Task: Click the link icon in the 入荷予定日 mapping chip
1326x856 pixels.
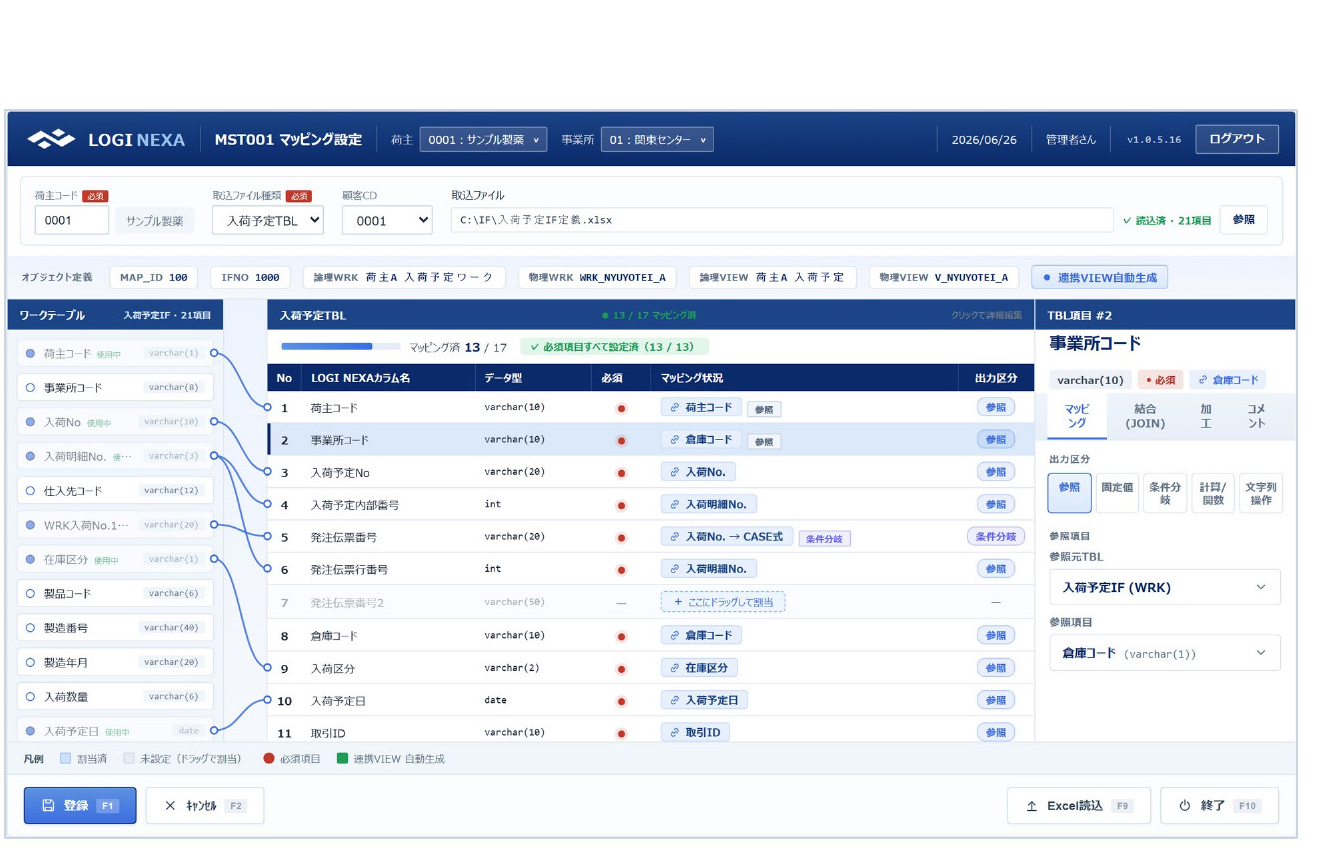Action: point(675,700)
